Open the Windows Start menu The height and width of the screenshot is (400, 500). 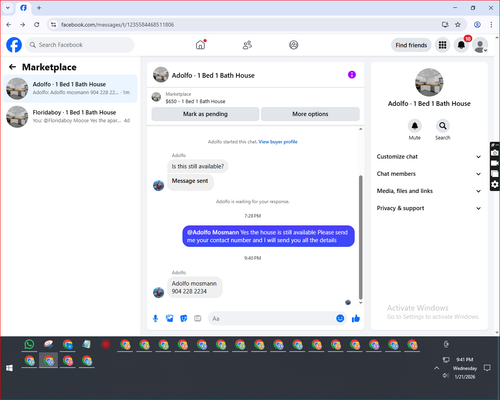coord(9,368)
